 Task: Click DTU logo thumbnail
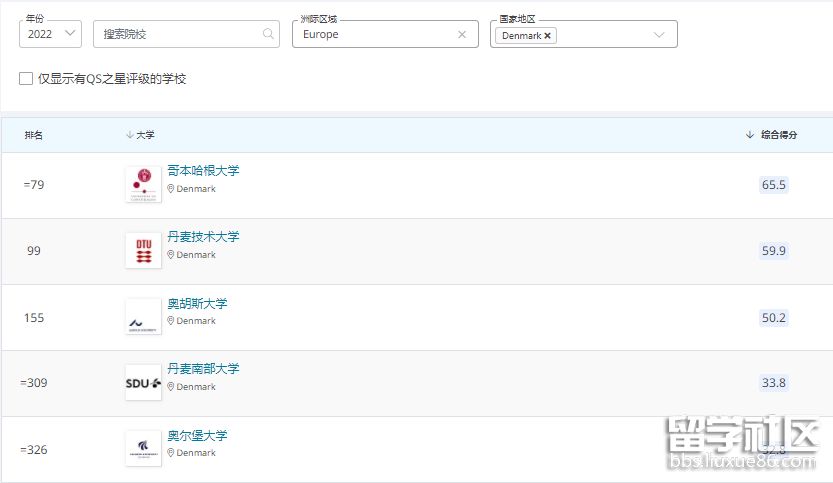pos(143,250)
